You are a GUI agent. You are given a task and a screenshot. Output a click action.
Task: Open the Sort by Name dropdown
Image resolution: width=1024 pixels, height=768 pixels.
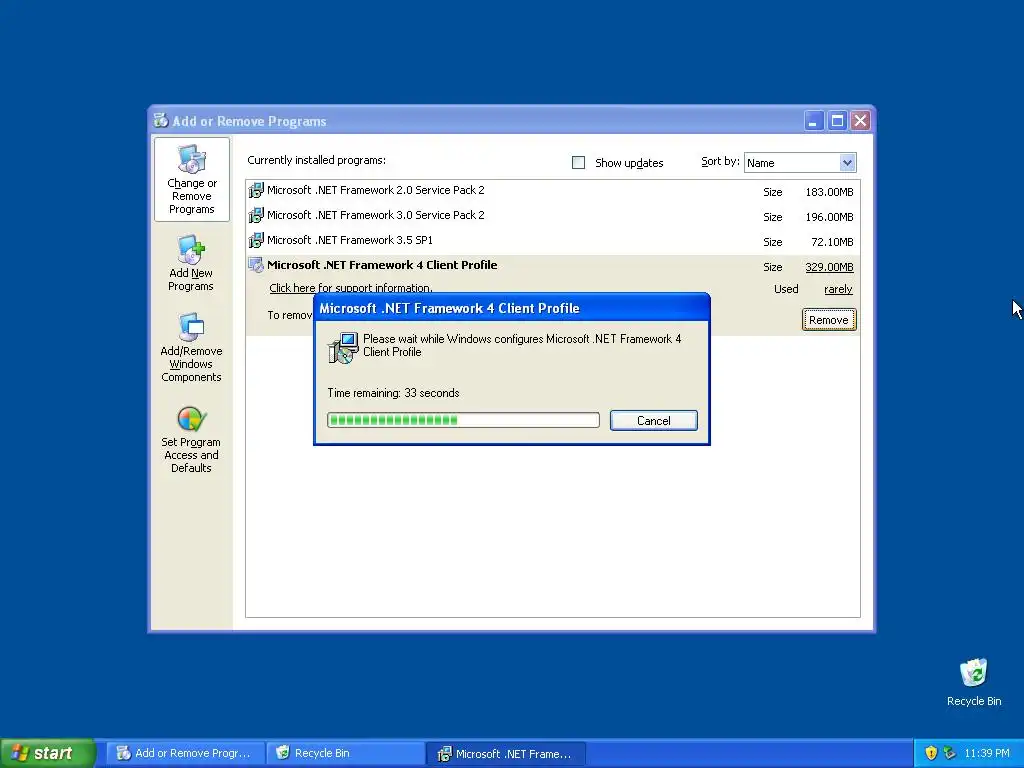(800, 163)
